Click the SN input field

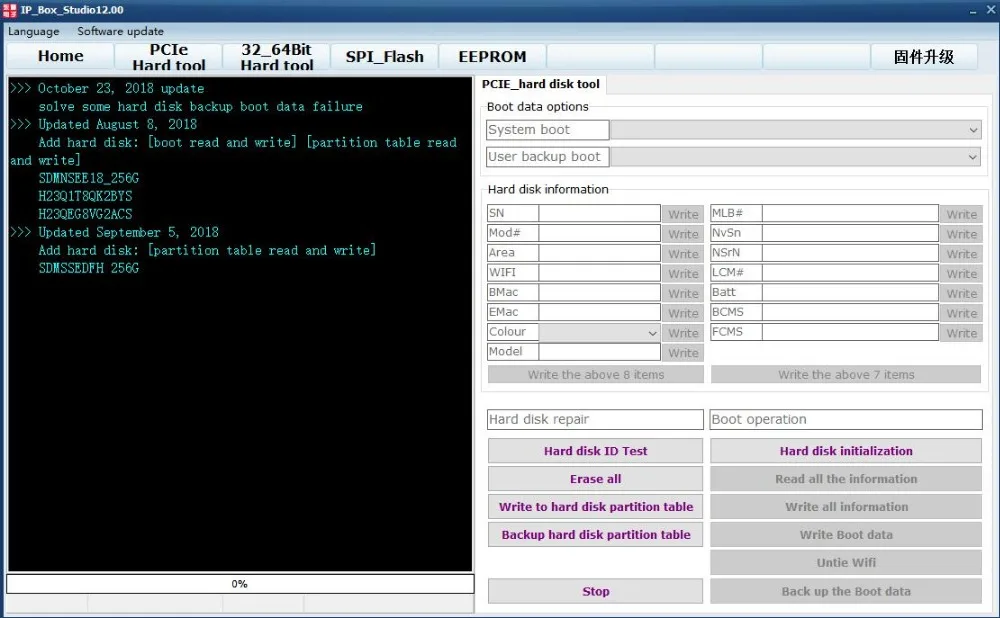[x=599, y=213]
